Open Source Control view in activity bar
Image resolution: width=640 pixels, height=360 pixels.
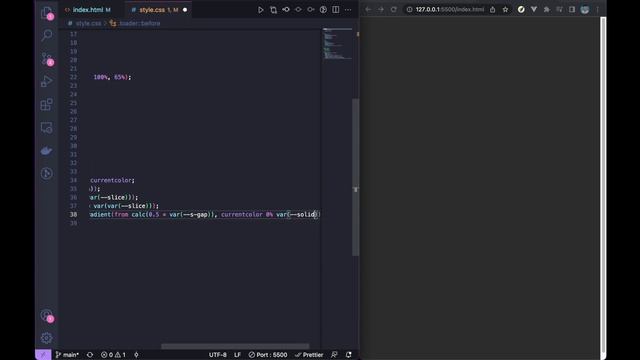(x=47, y=58)
